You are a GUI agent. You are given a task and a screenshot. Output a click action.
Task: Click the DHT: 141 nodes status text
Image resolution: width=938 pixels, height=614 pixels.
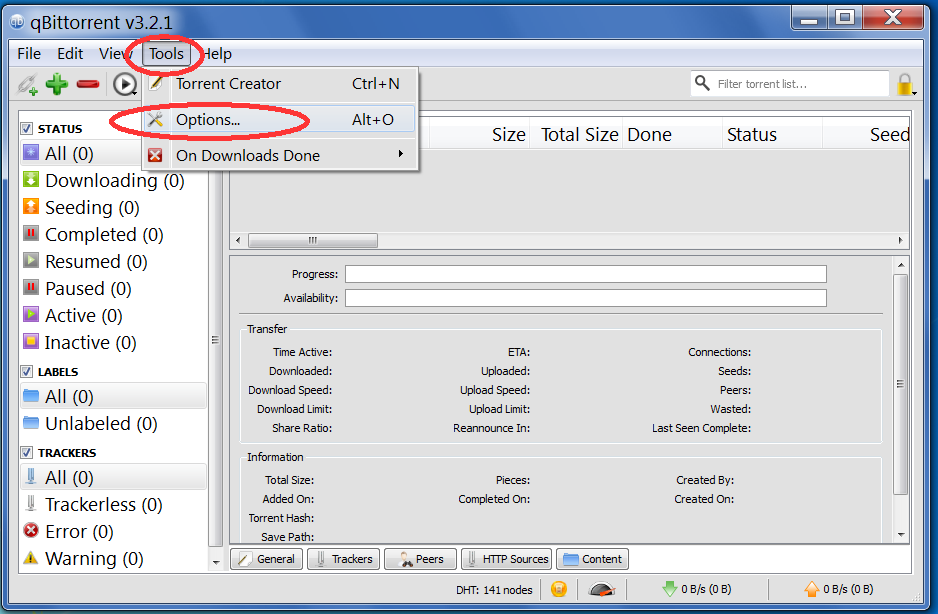tap(494, 590)
